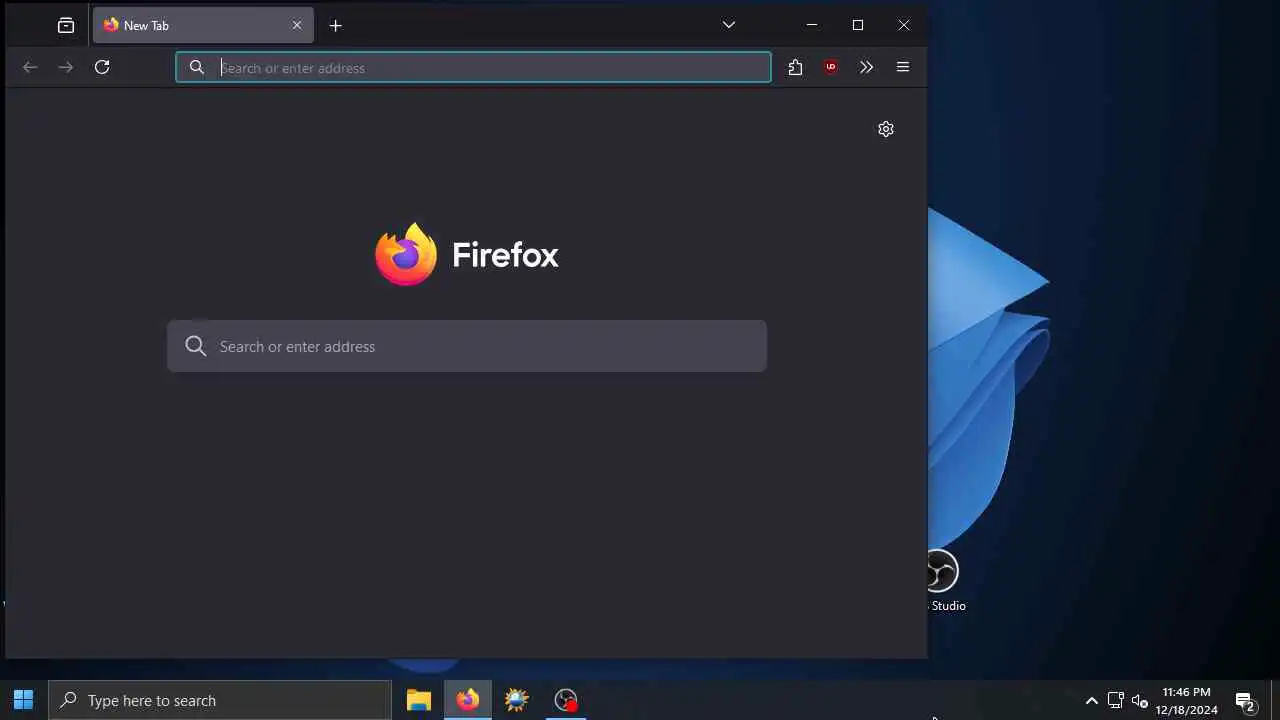The image size is (1280, 720).
Task: Click the center search box on new tab
Action: [467, 346]
